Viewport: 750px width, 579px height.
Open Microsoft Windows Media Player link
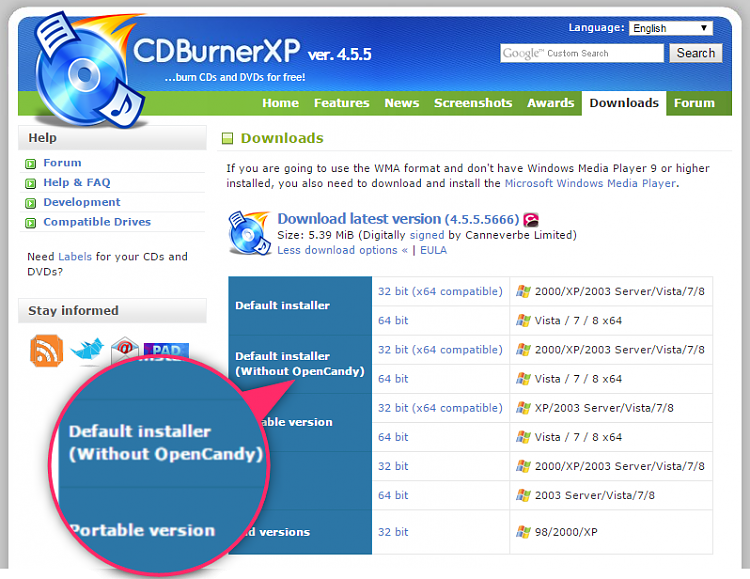[x=590, y=183]
